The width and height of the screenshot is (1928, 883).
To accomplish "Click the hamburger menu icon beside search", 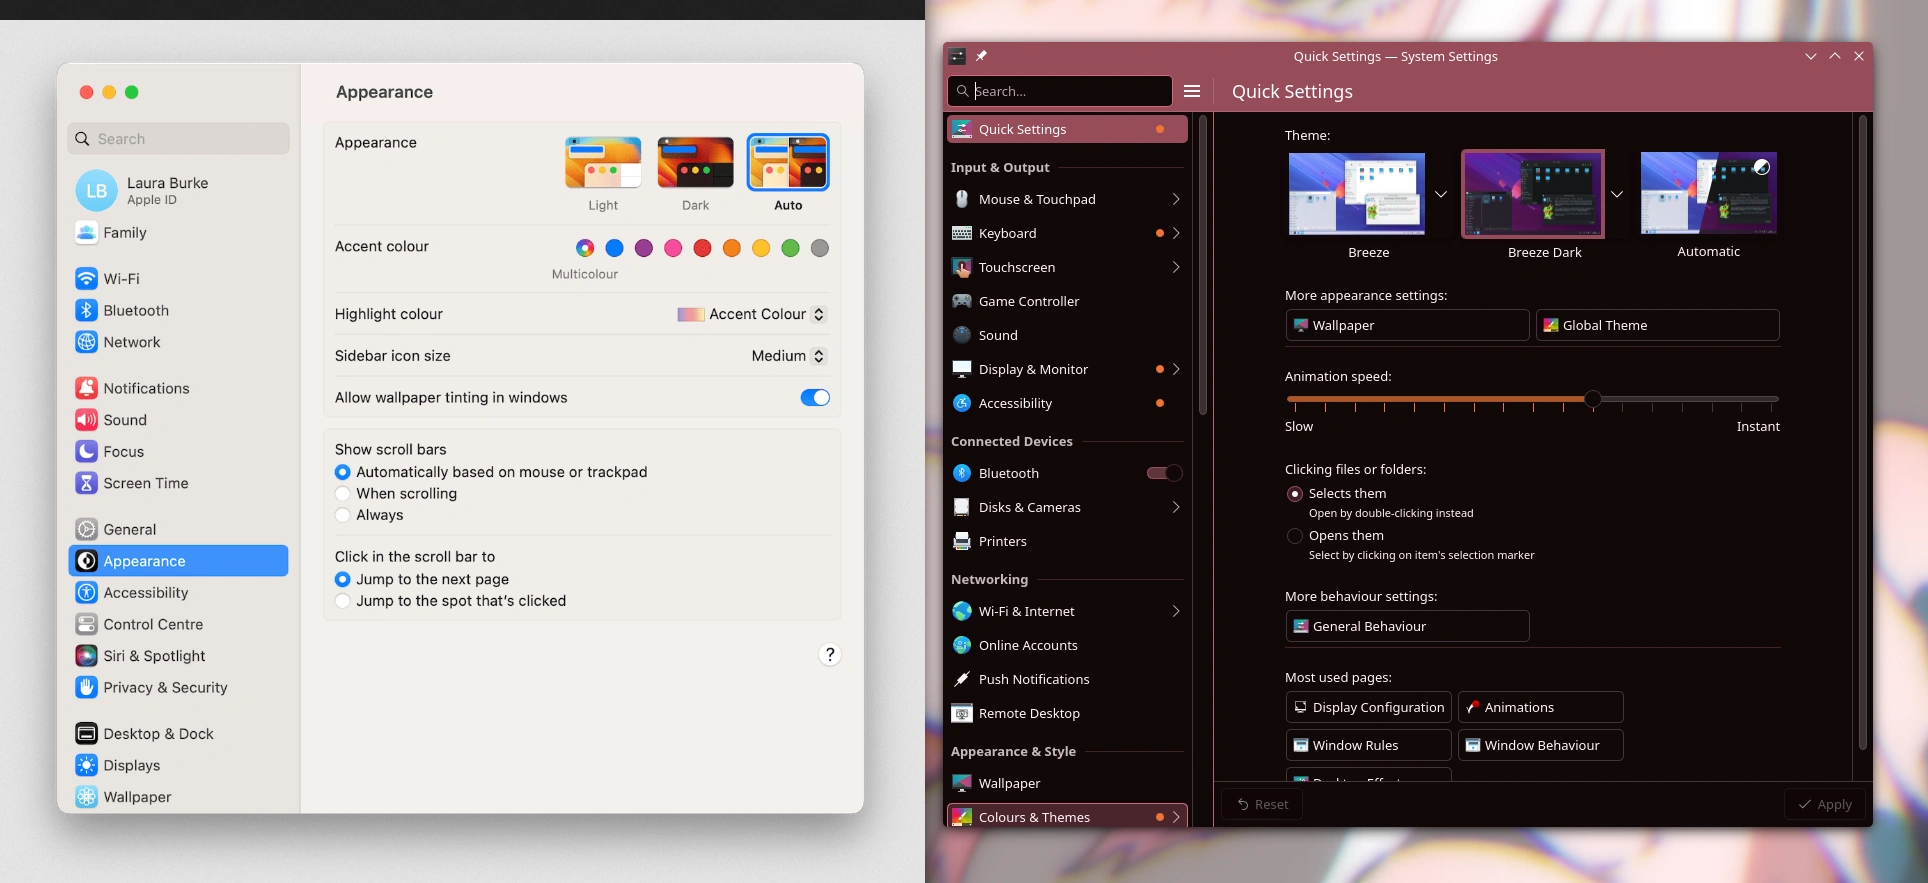I will [1192, 91].
